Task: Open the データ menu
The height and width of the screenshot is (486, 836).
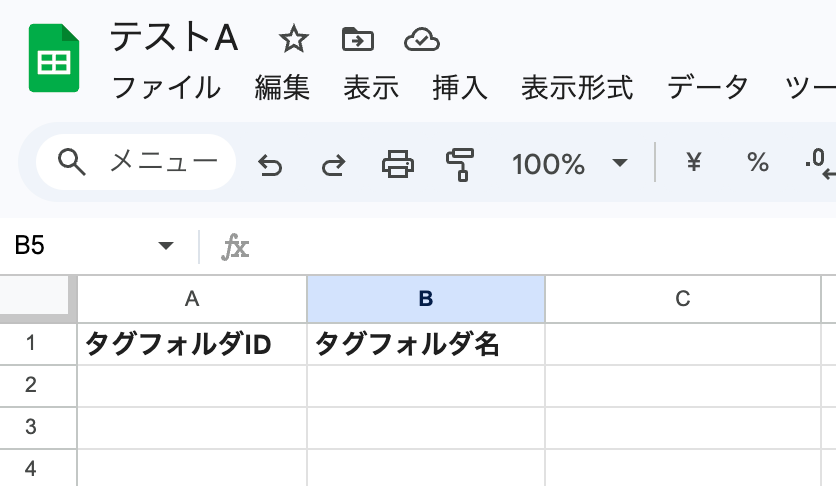Action: 708,88
